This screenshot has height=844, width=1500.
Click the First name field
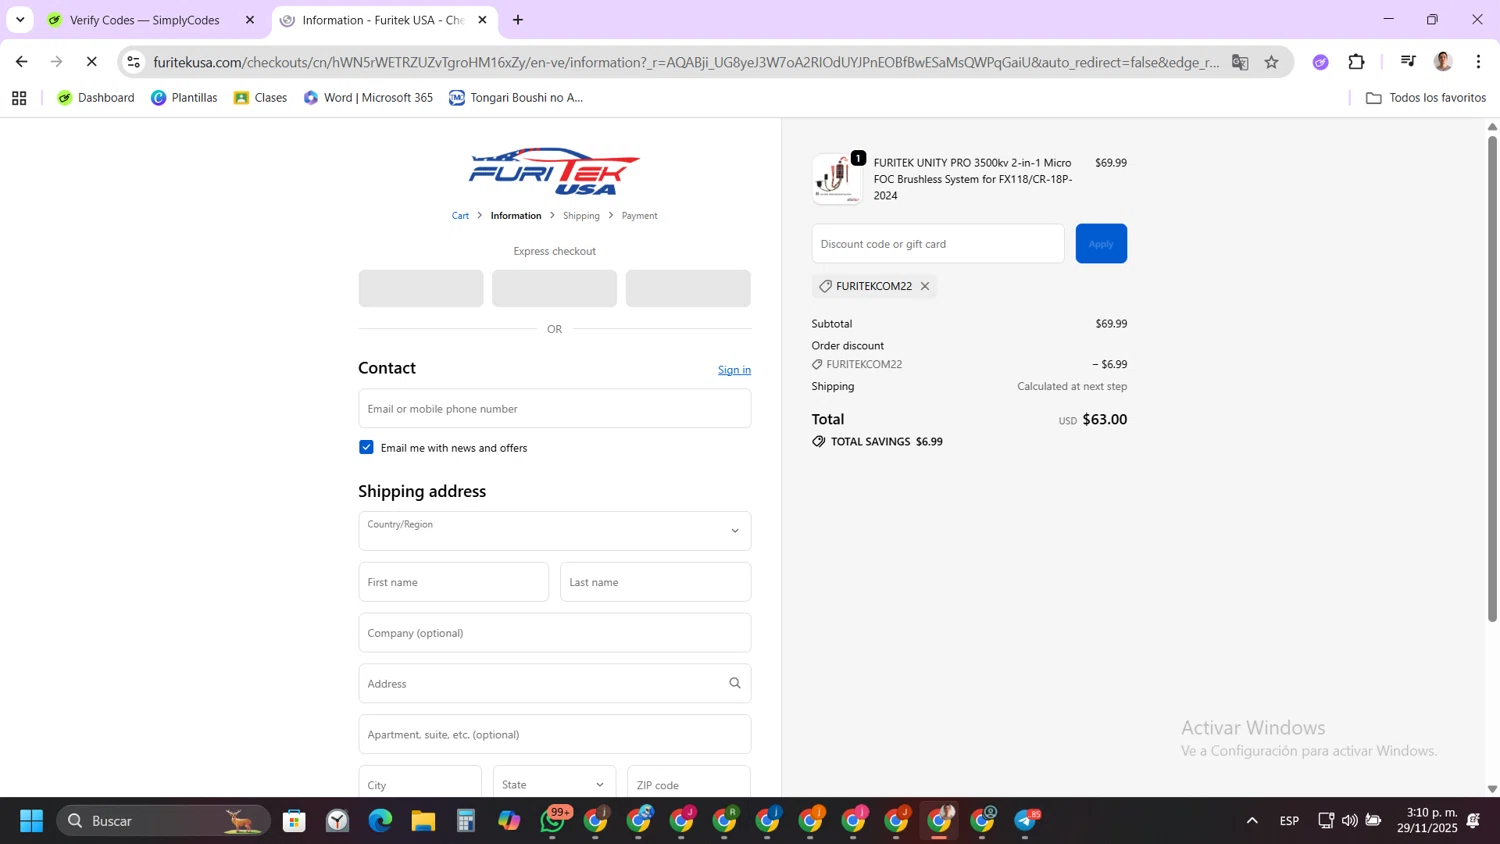click(x=453, y=582)
